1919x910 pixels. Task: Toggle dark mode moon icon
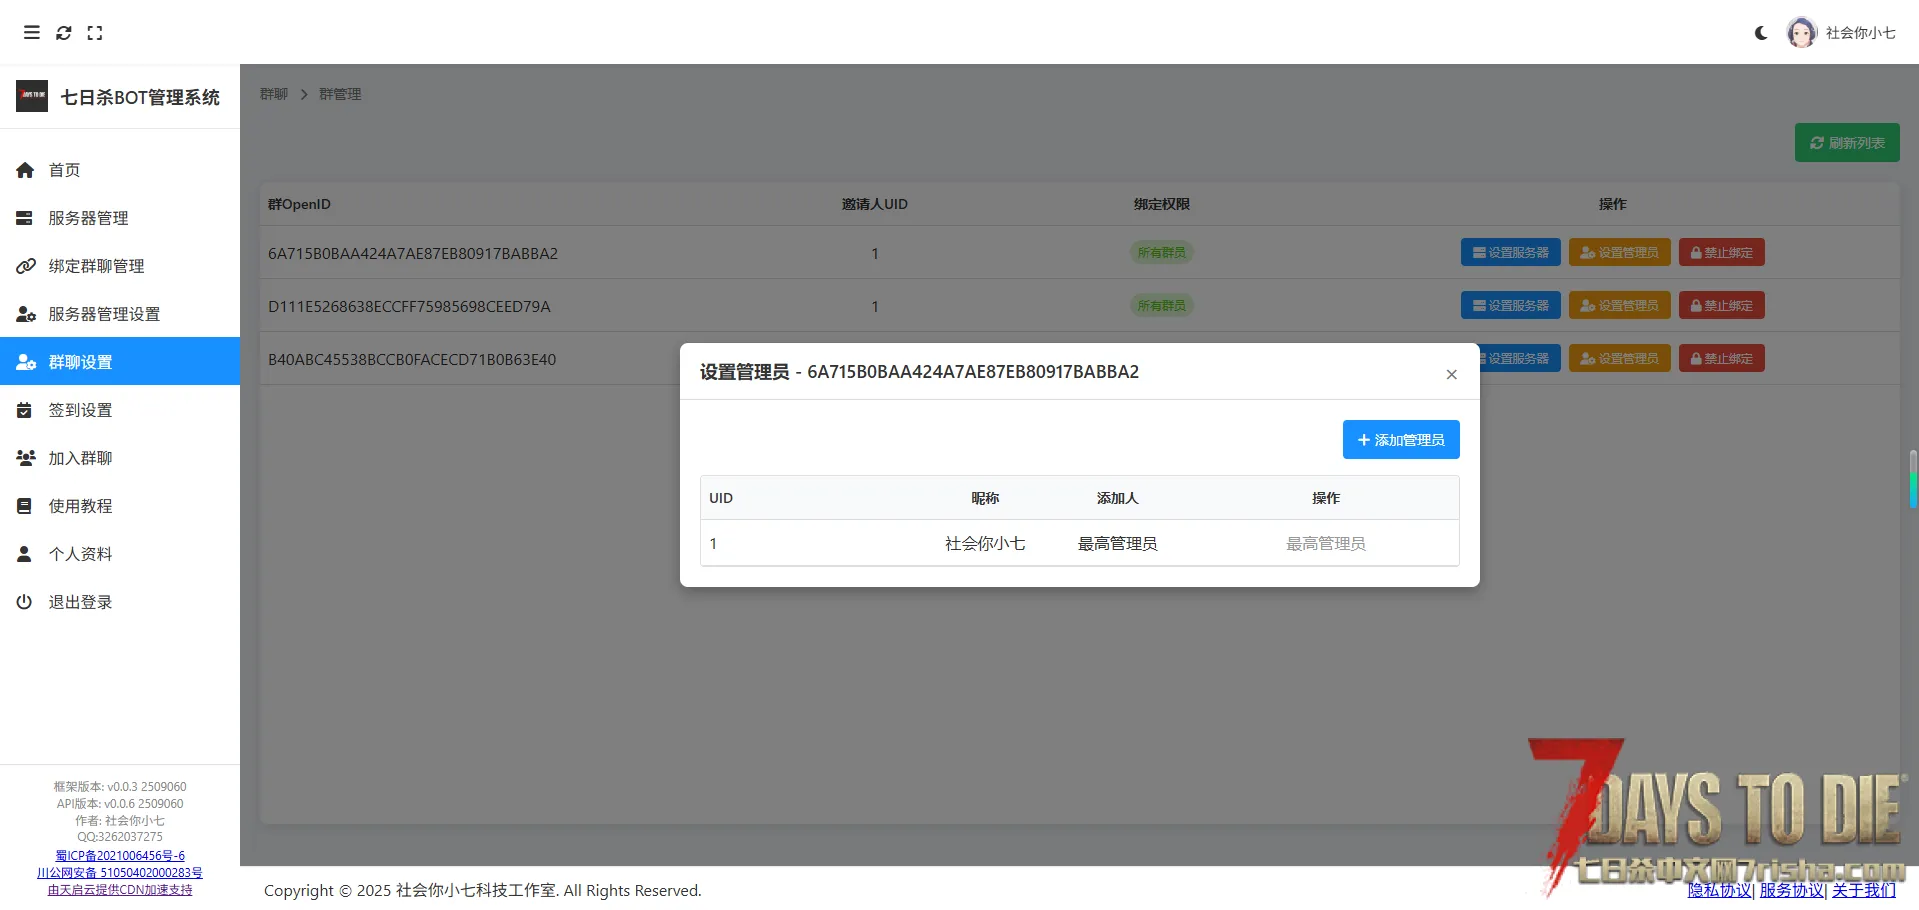[x=1762, y=33]
